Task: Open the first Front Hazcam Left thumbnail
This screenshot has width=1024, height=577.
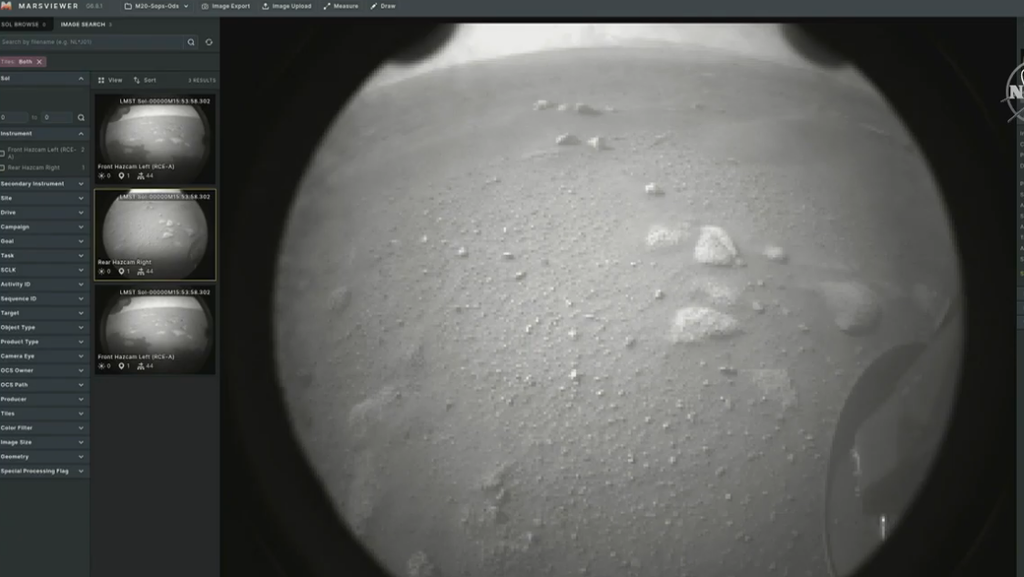Action: pyautogui.click(x=155, y=138)
